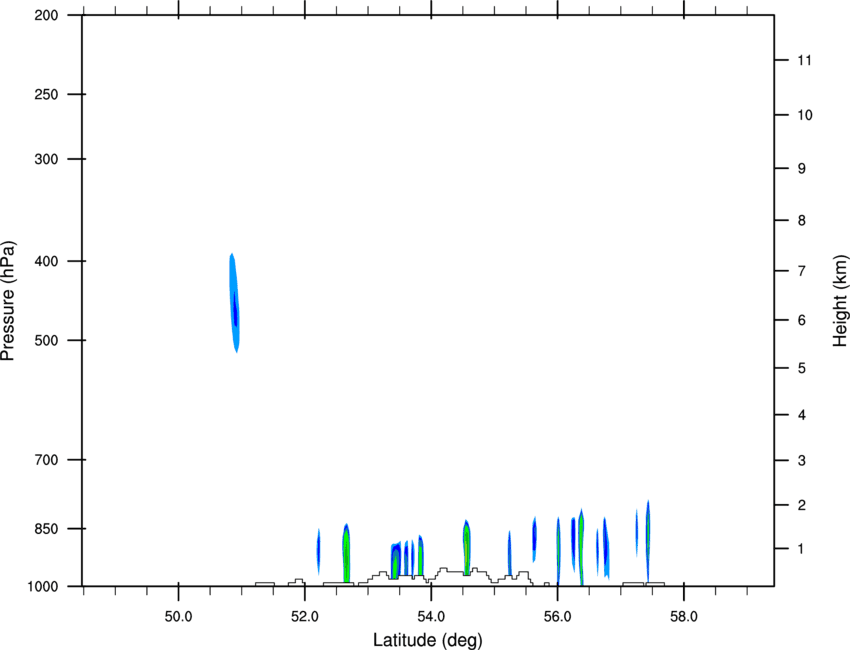This screenshot has height=650, width=850.
Task: Click the green contour column near latitude 54.6
Action: 466,548
